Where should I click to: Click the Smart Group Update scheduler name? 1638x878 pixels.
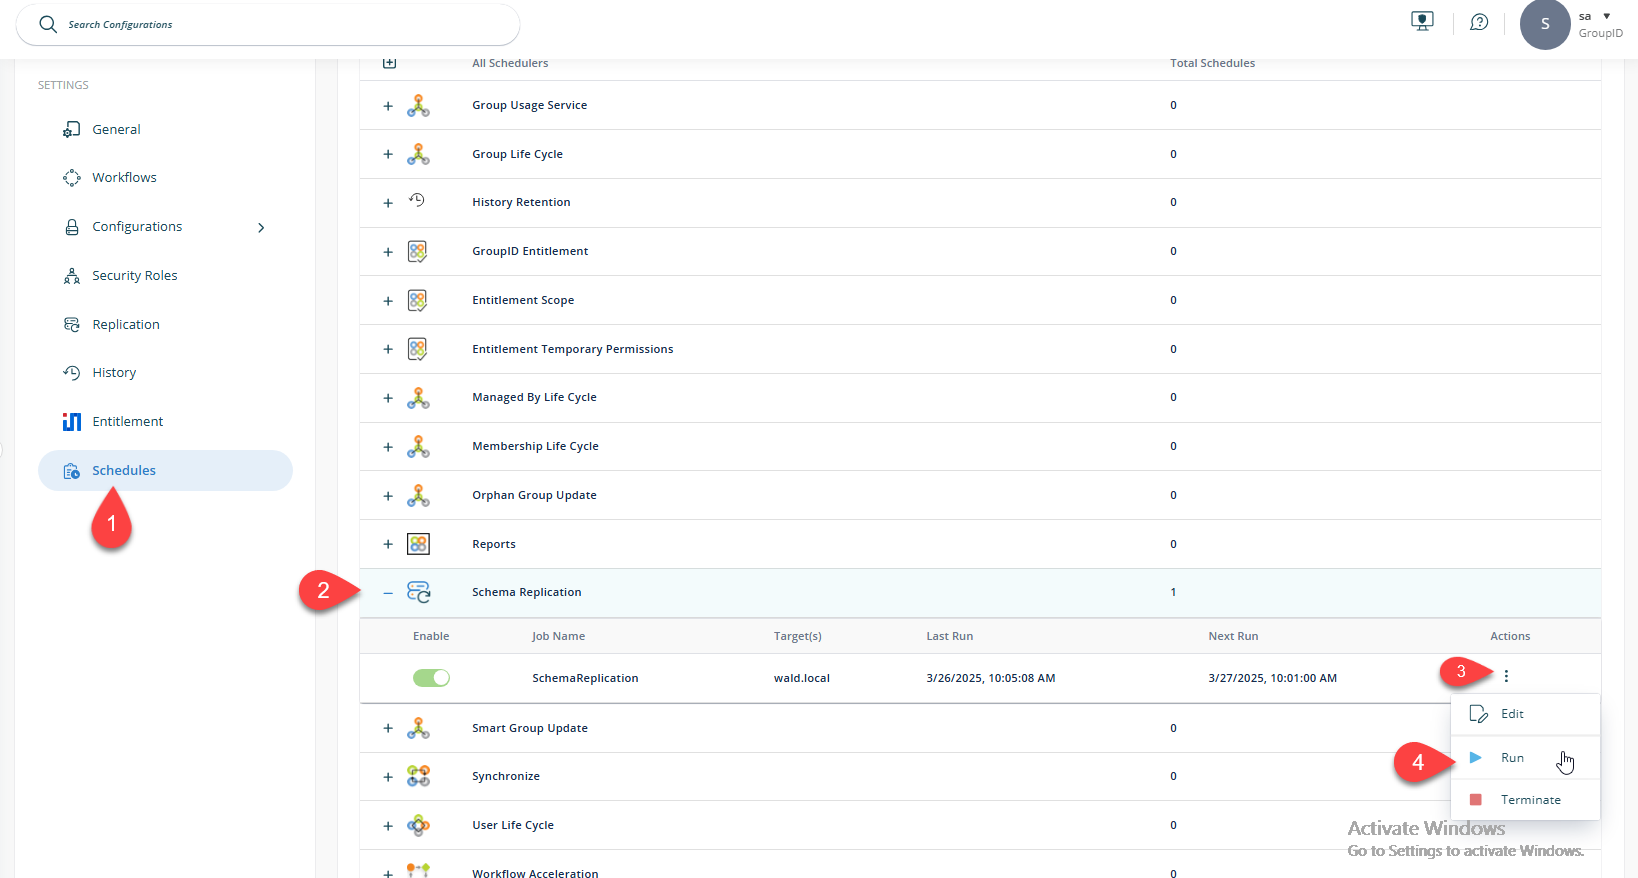[x=530, y=728]
